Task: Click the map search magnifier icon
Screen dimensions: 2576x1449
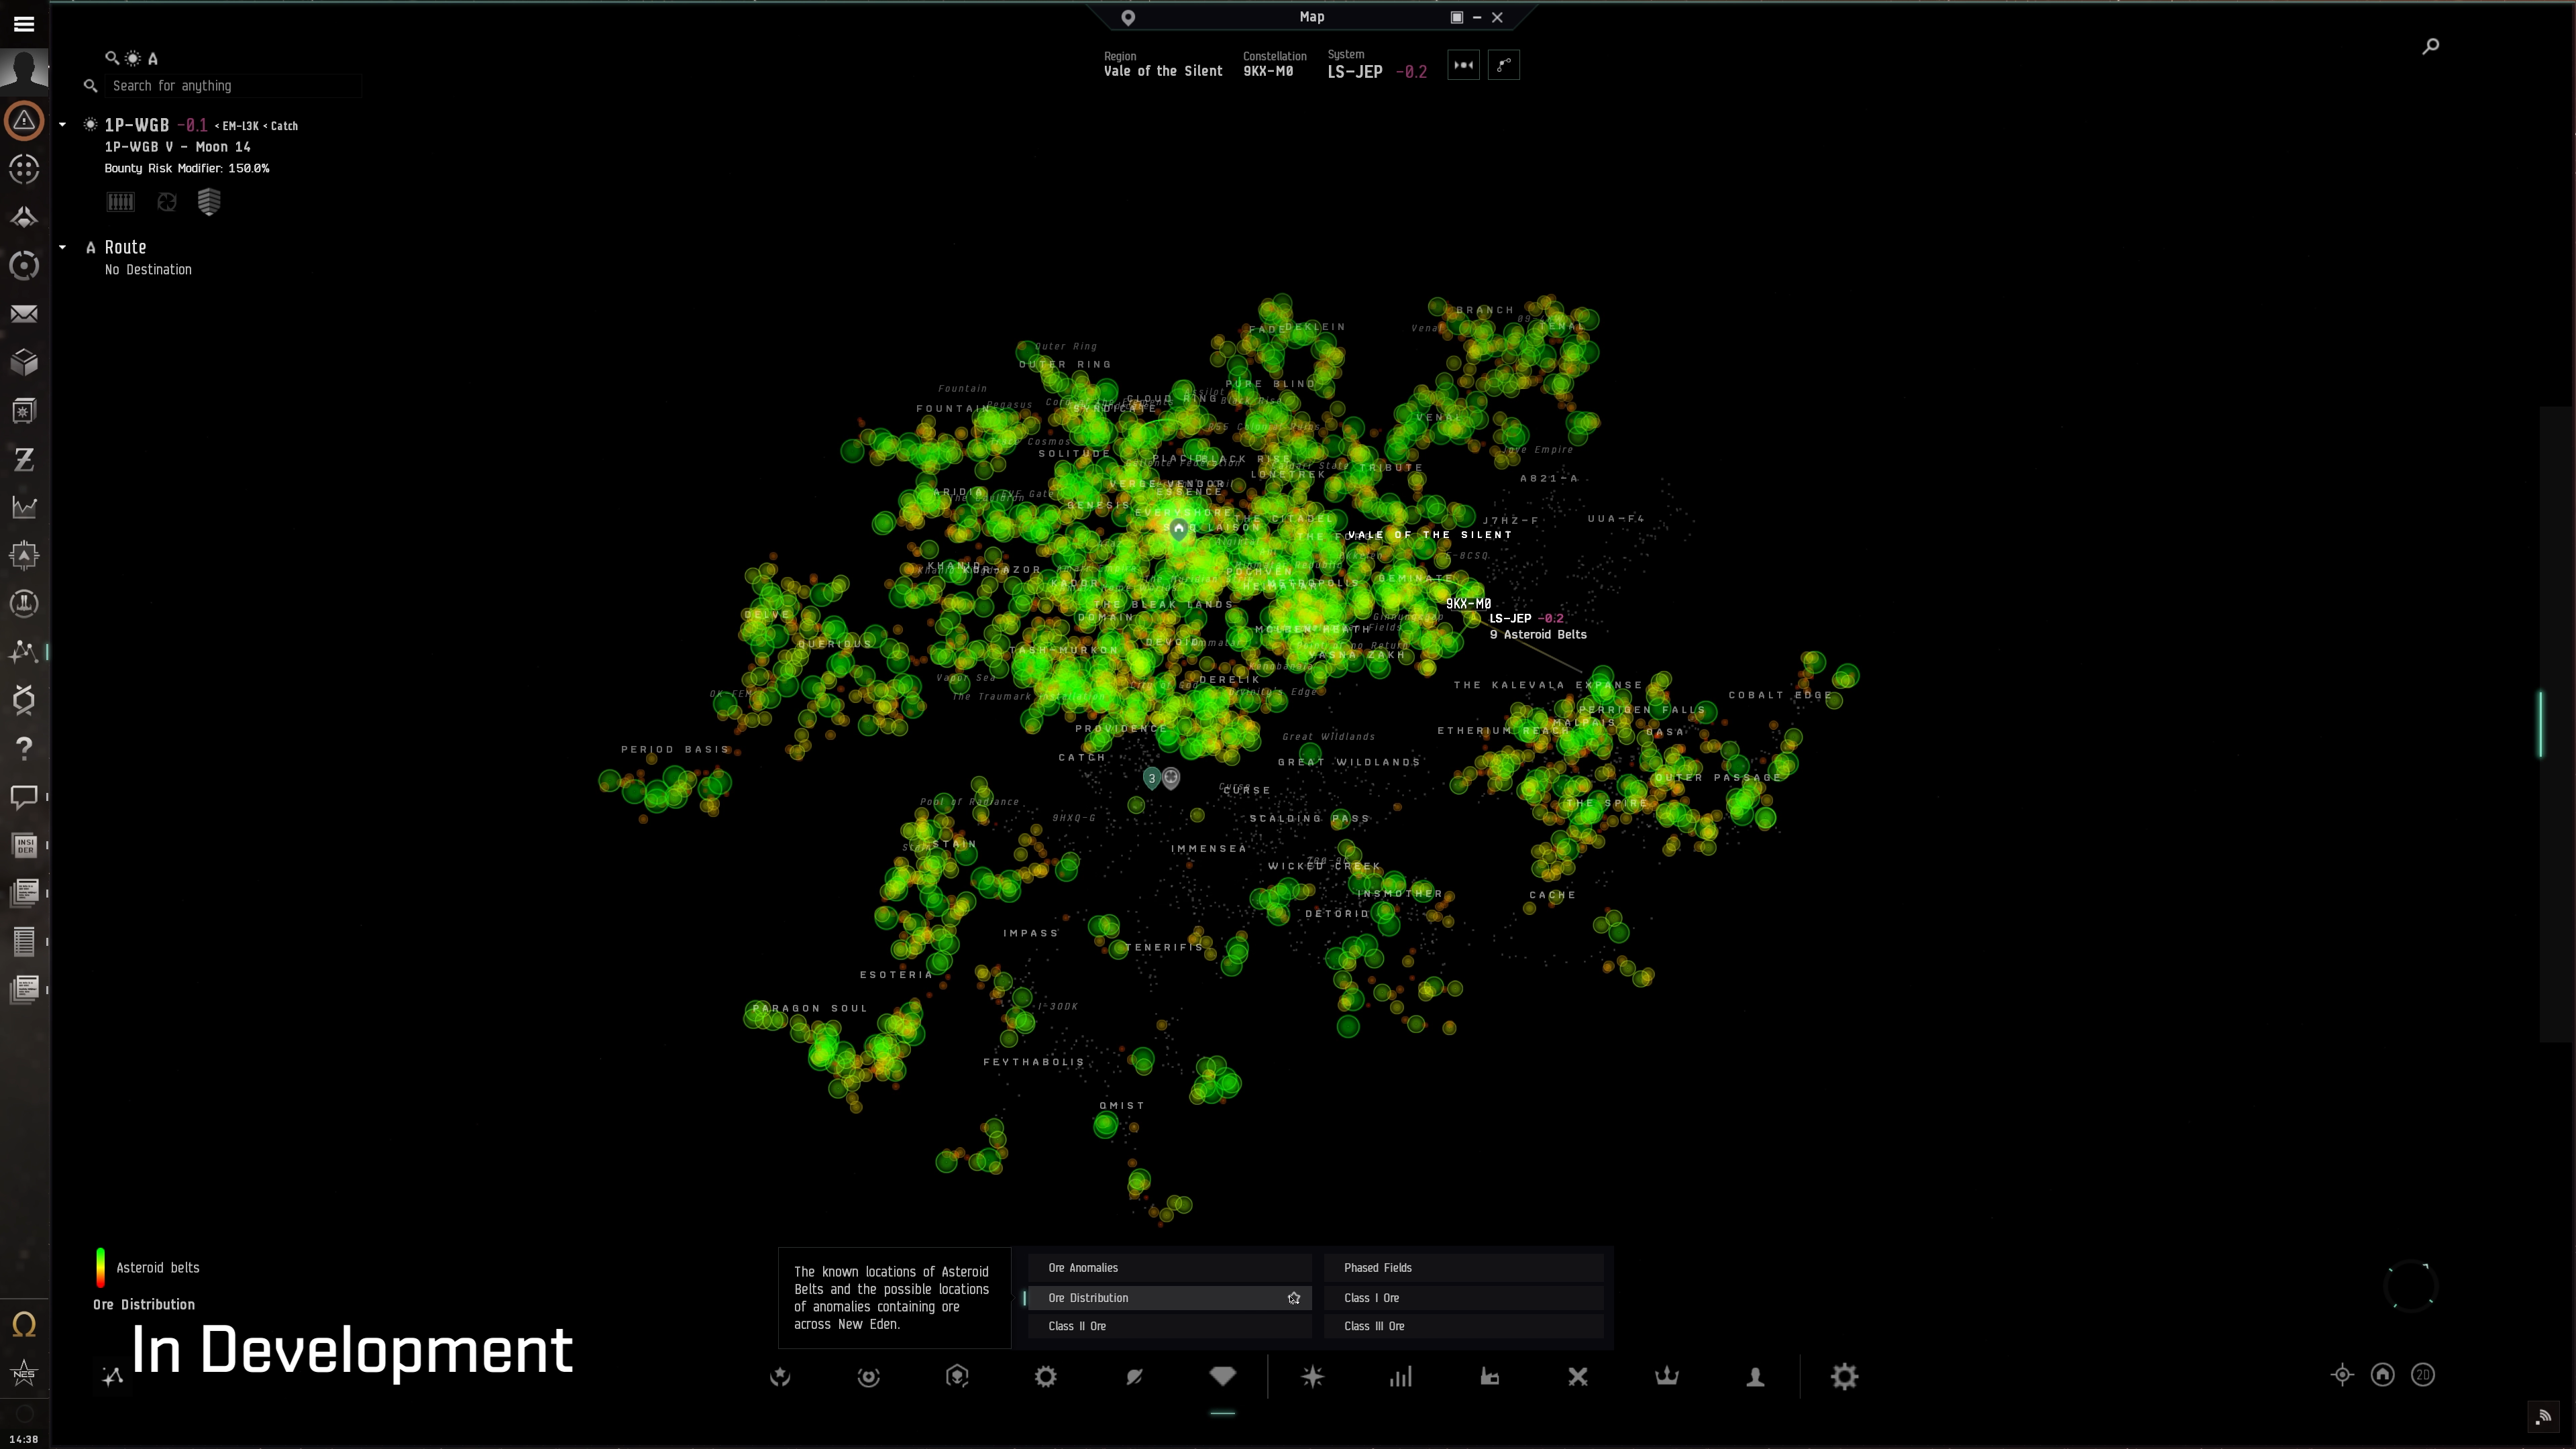Action: 2430,46
